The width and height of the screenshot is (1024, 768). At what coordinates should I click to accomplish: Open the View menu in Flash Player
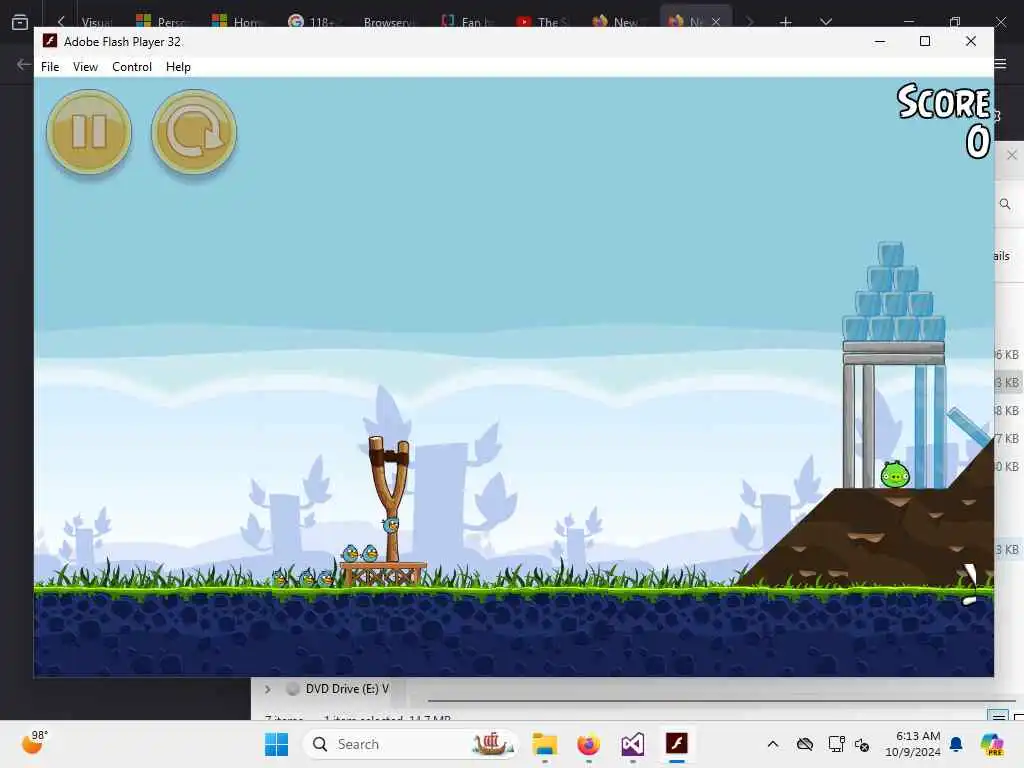pos(85,67)
